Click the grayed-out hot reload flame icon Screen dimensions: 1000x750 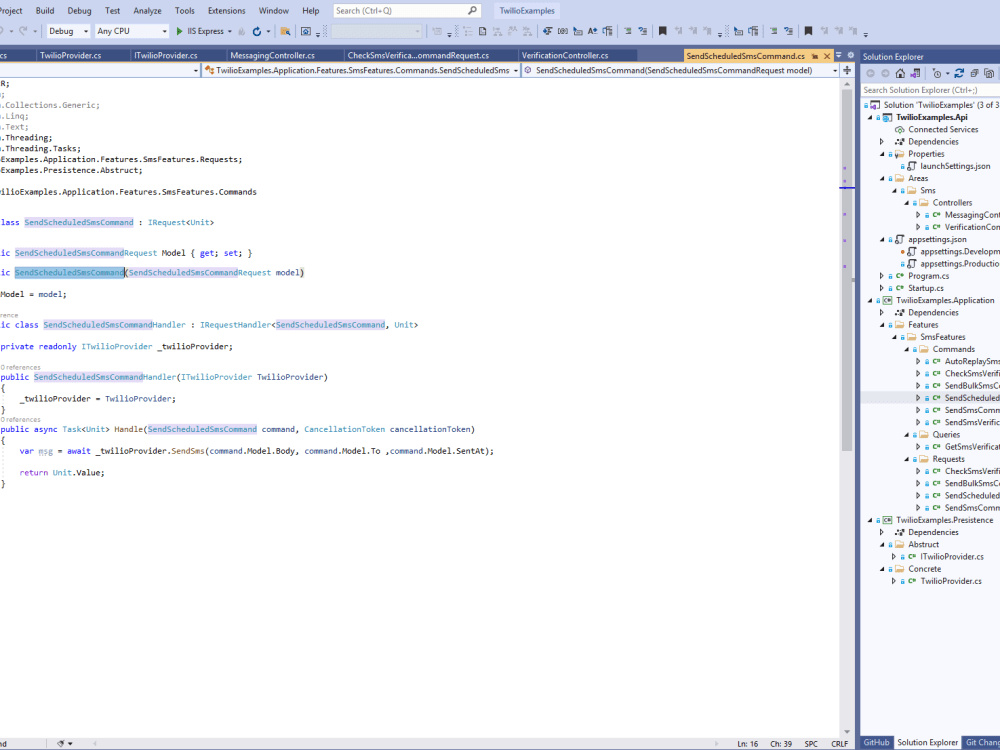(x=242, y=31)
